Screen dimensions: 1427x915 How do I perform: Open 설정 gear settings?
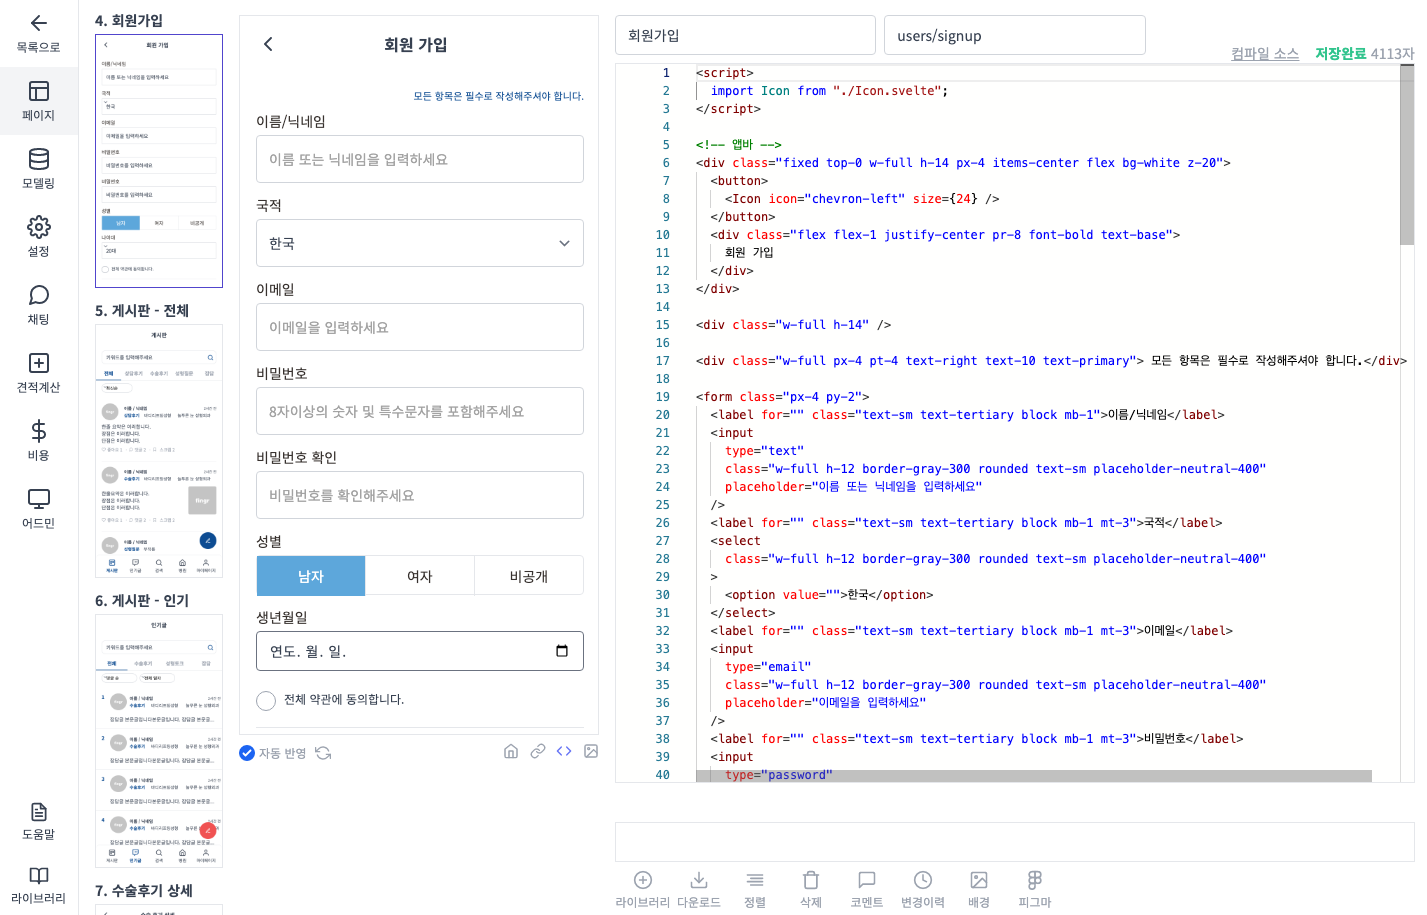(x=38, y=237)
